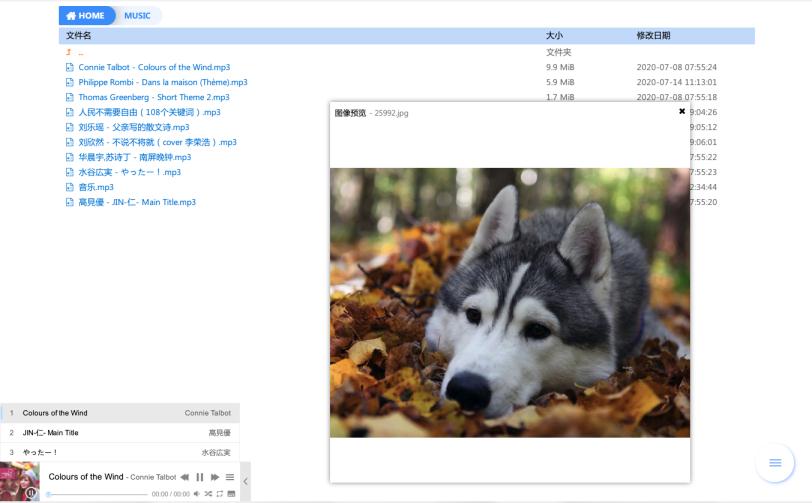The image size is (812, 503).
Task: Click the 音乐.mp3 file icon
Action: [70, 187]
